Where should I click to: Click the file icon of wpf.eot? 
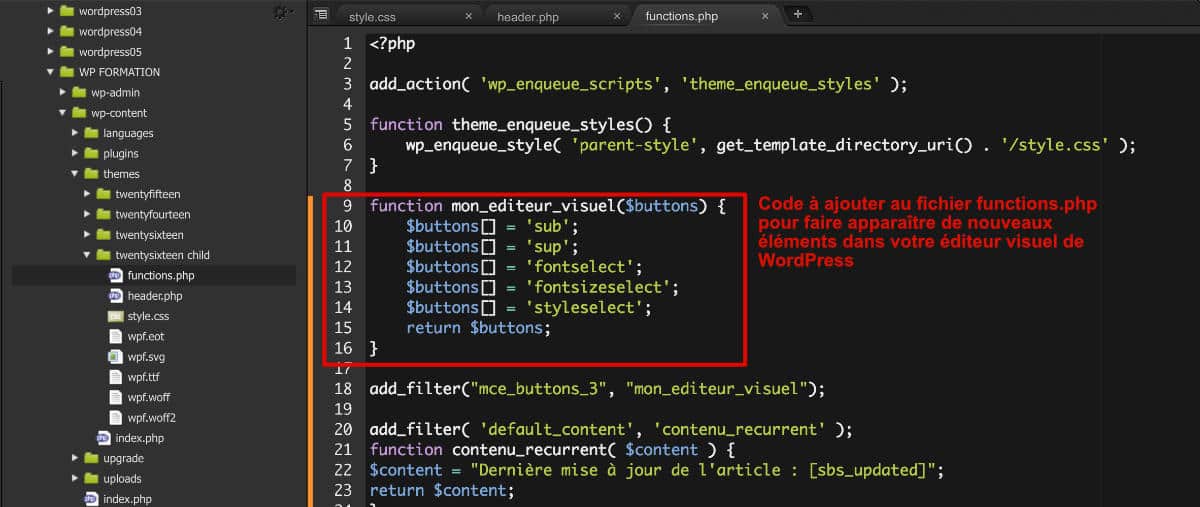[x=115, y=336]
